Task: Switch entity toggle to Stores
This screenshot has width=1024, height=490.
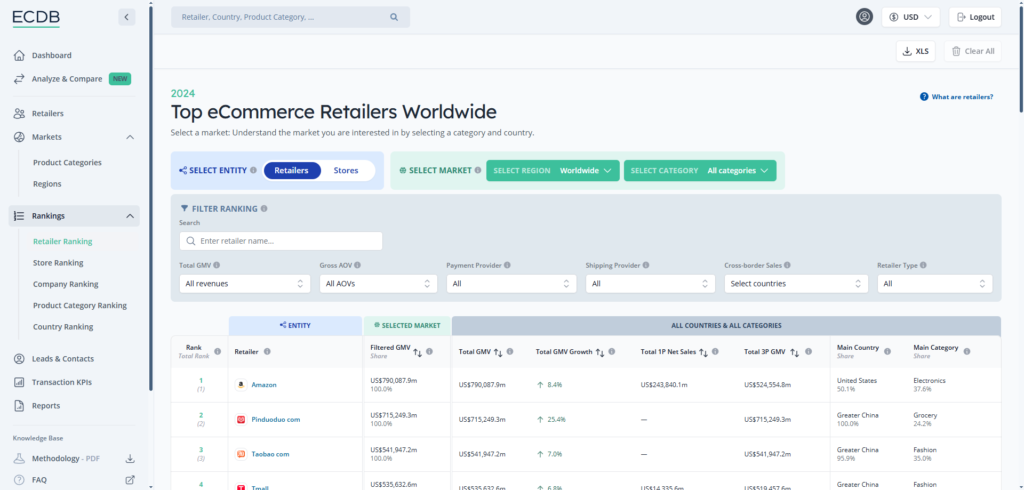Action: [346, 171]
